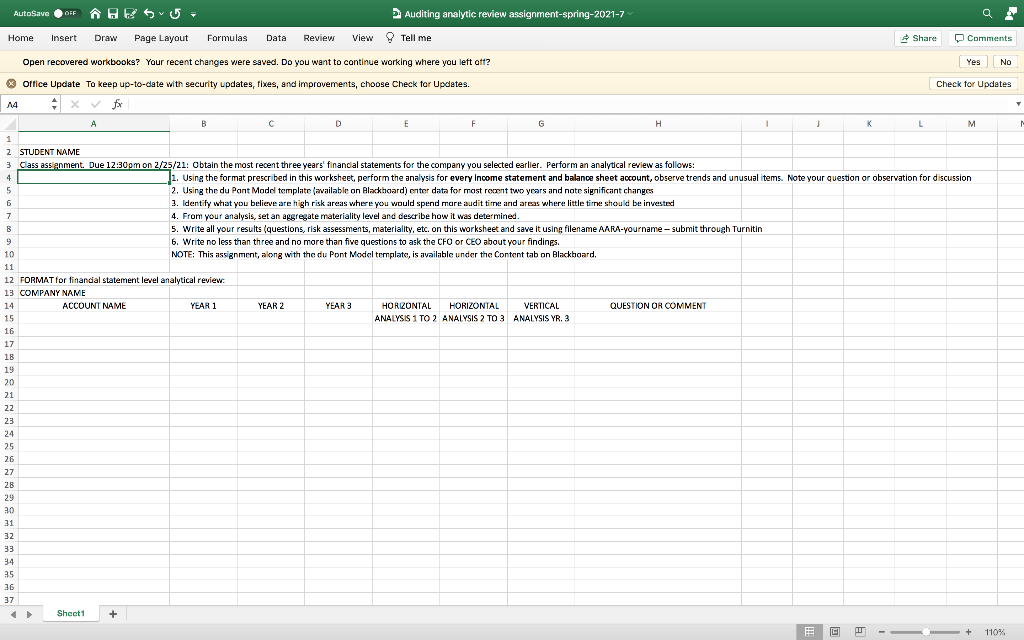Click the VERTICAL header cell
This screenshot has height=640, width=1024.
(x=541, y=306)
